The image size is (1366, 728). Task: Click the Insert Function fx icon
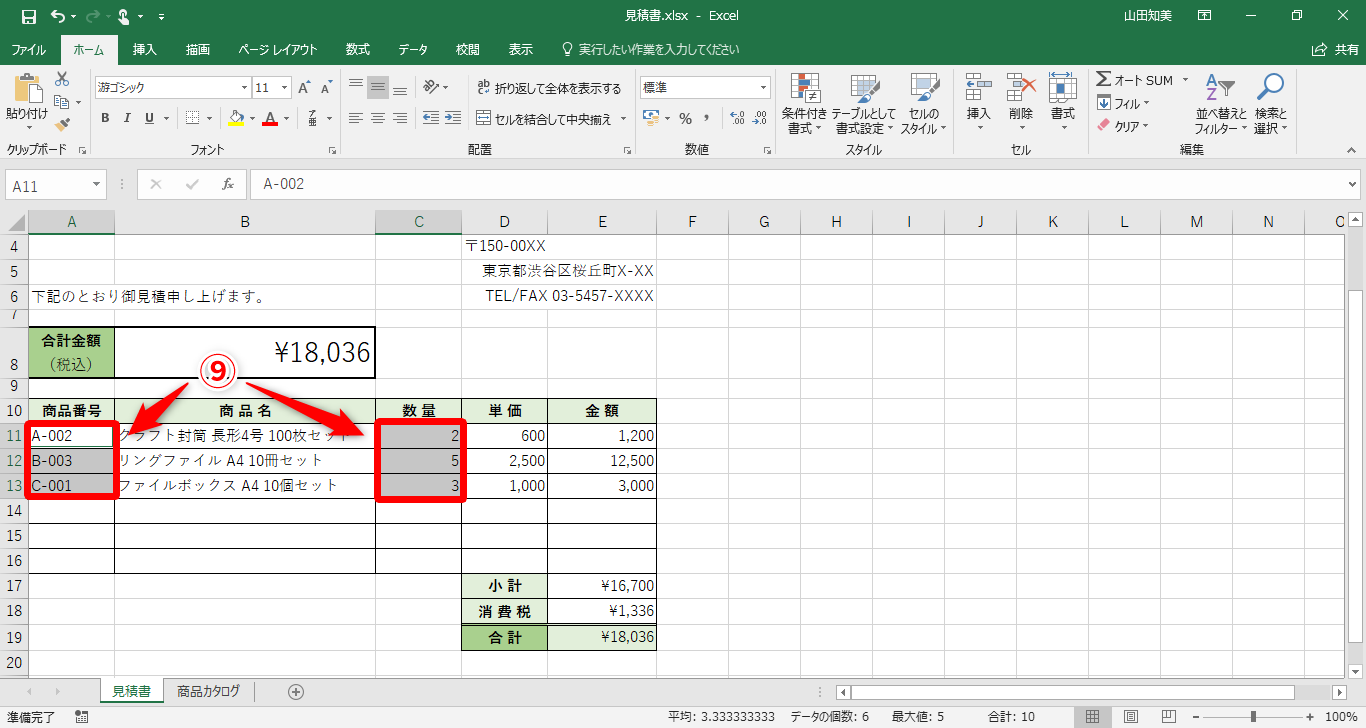[x=228, y=184]
